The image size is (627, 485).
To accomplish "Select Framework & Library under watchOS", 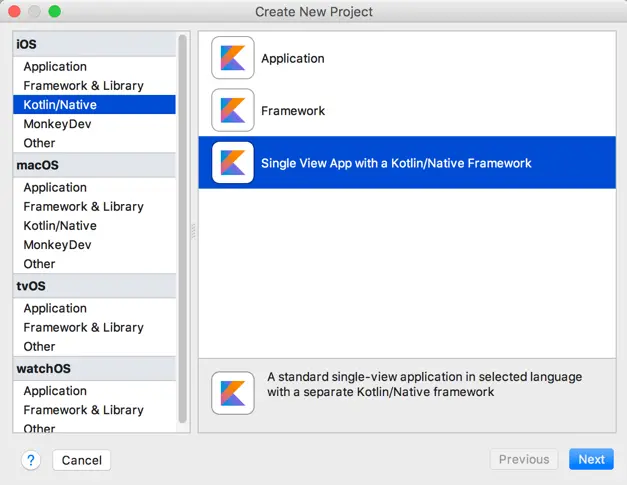I will point(94,410).
